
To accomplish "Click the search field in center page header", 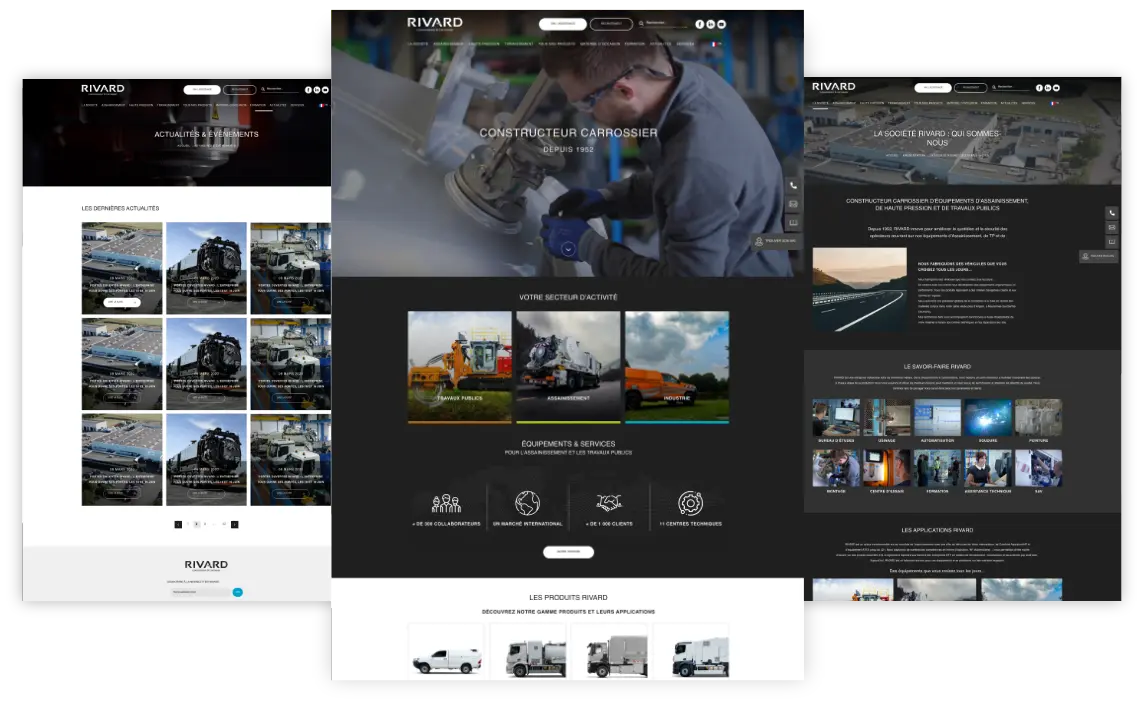I will click(x=665, y=23).
